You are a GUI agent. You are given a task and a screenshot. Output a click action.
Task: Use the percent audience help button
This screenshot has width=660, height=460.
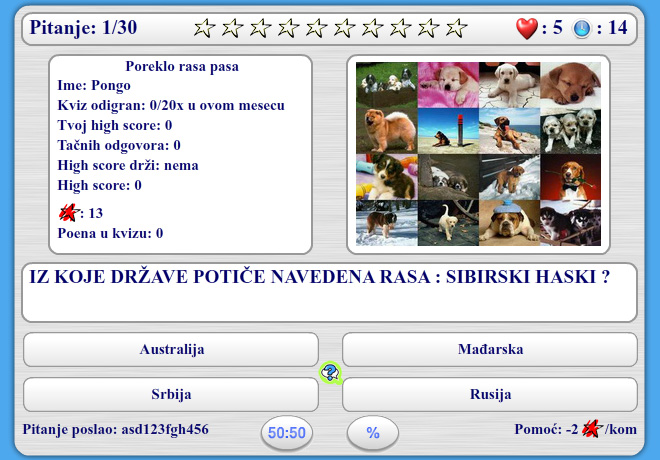coord(373,433)
